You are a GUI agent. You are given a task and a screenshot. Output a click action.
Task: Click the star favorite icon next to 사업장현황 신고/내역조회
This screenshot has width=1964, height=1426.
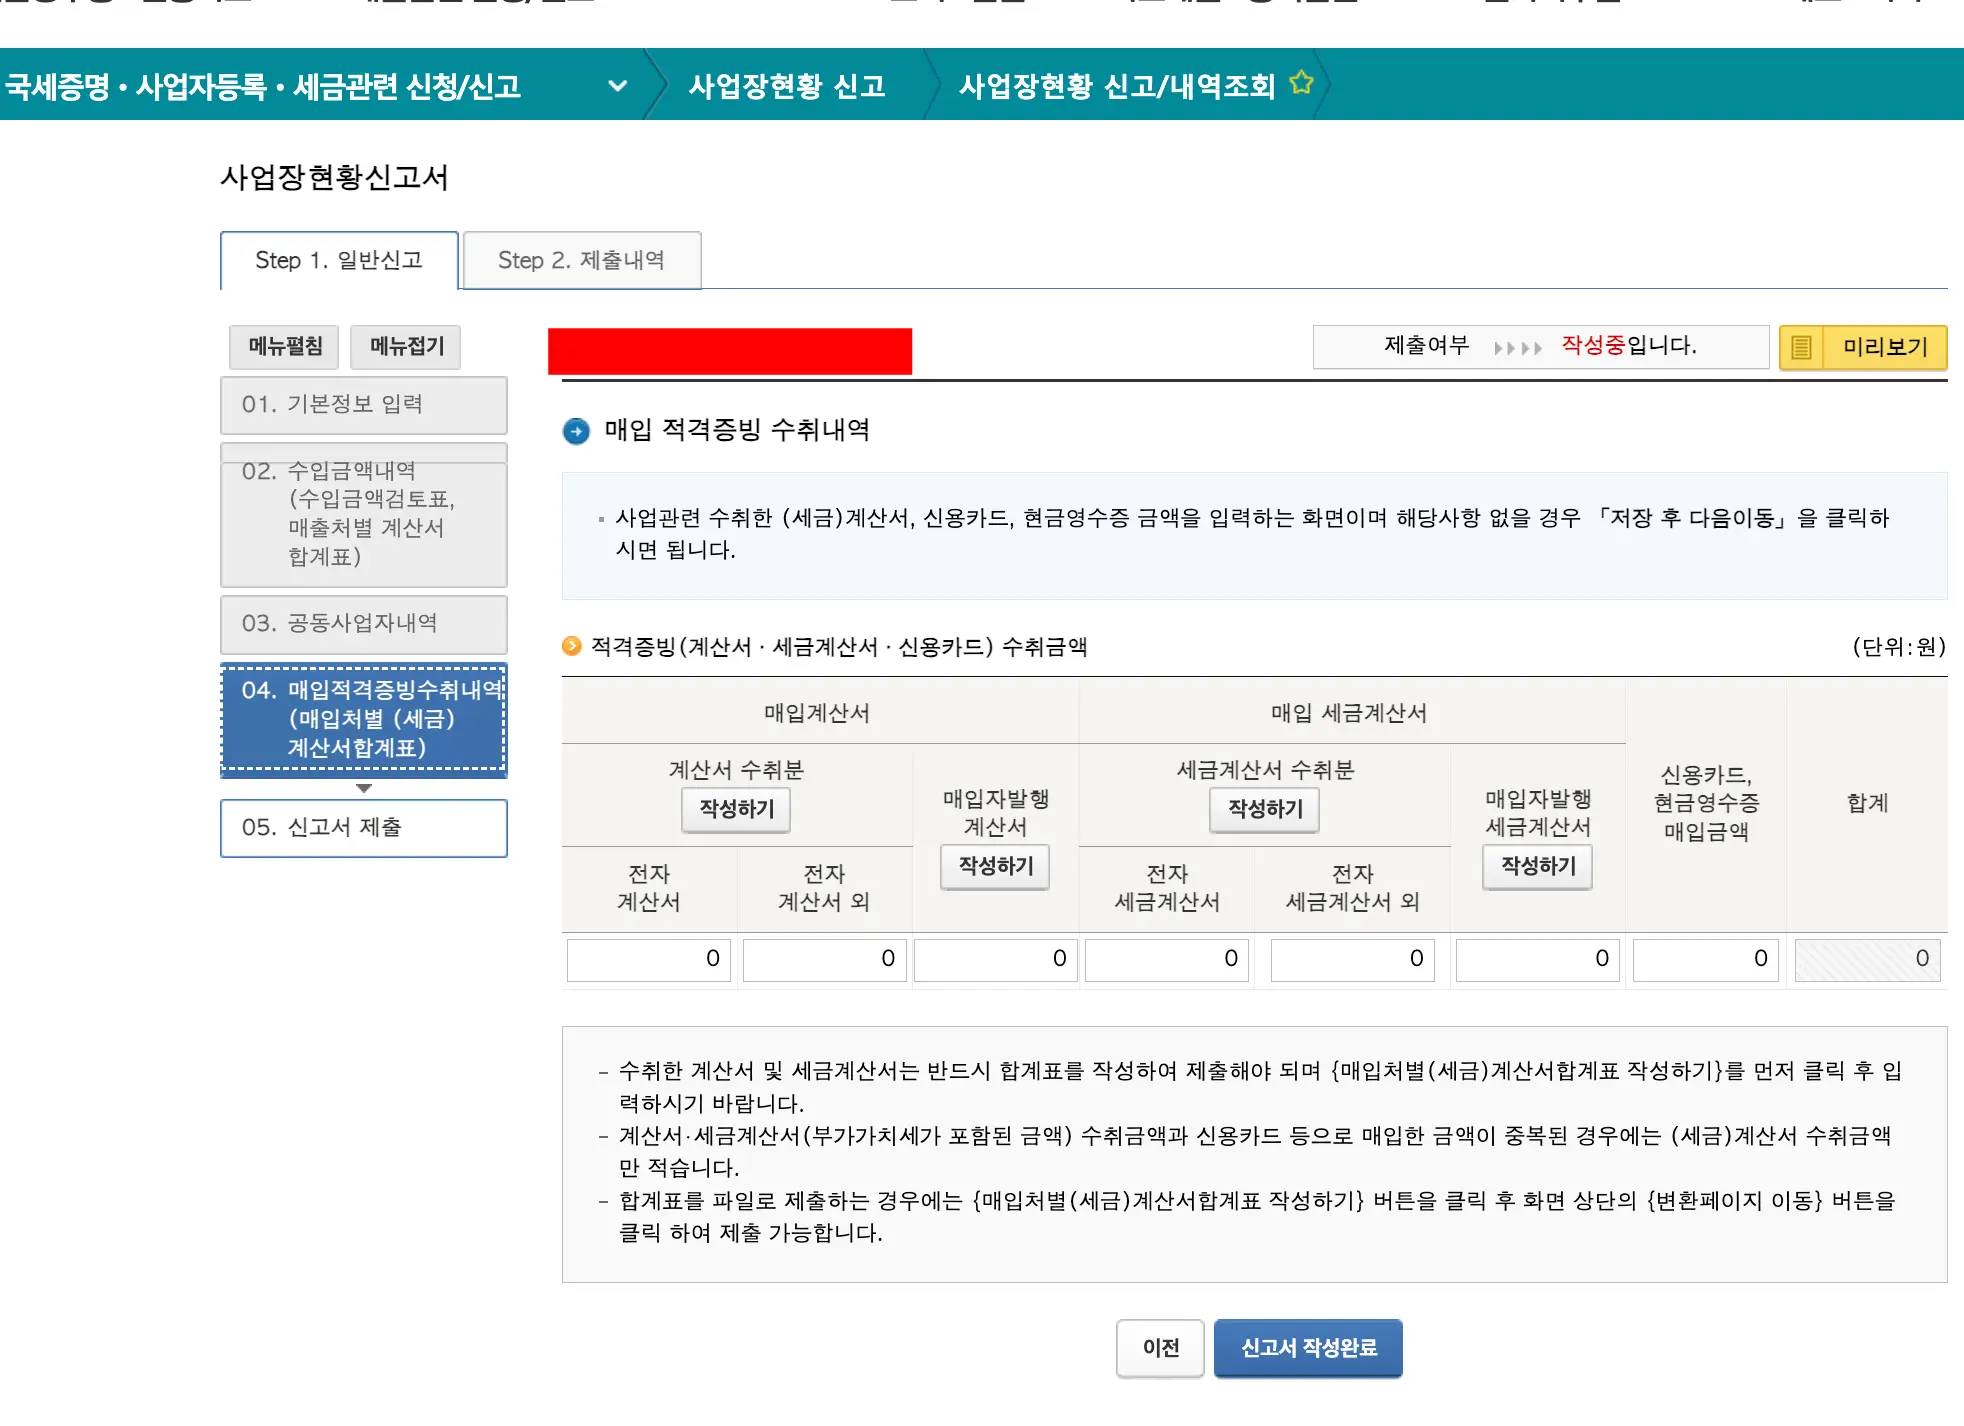pyautogui.click(x=1299, y=83)
